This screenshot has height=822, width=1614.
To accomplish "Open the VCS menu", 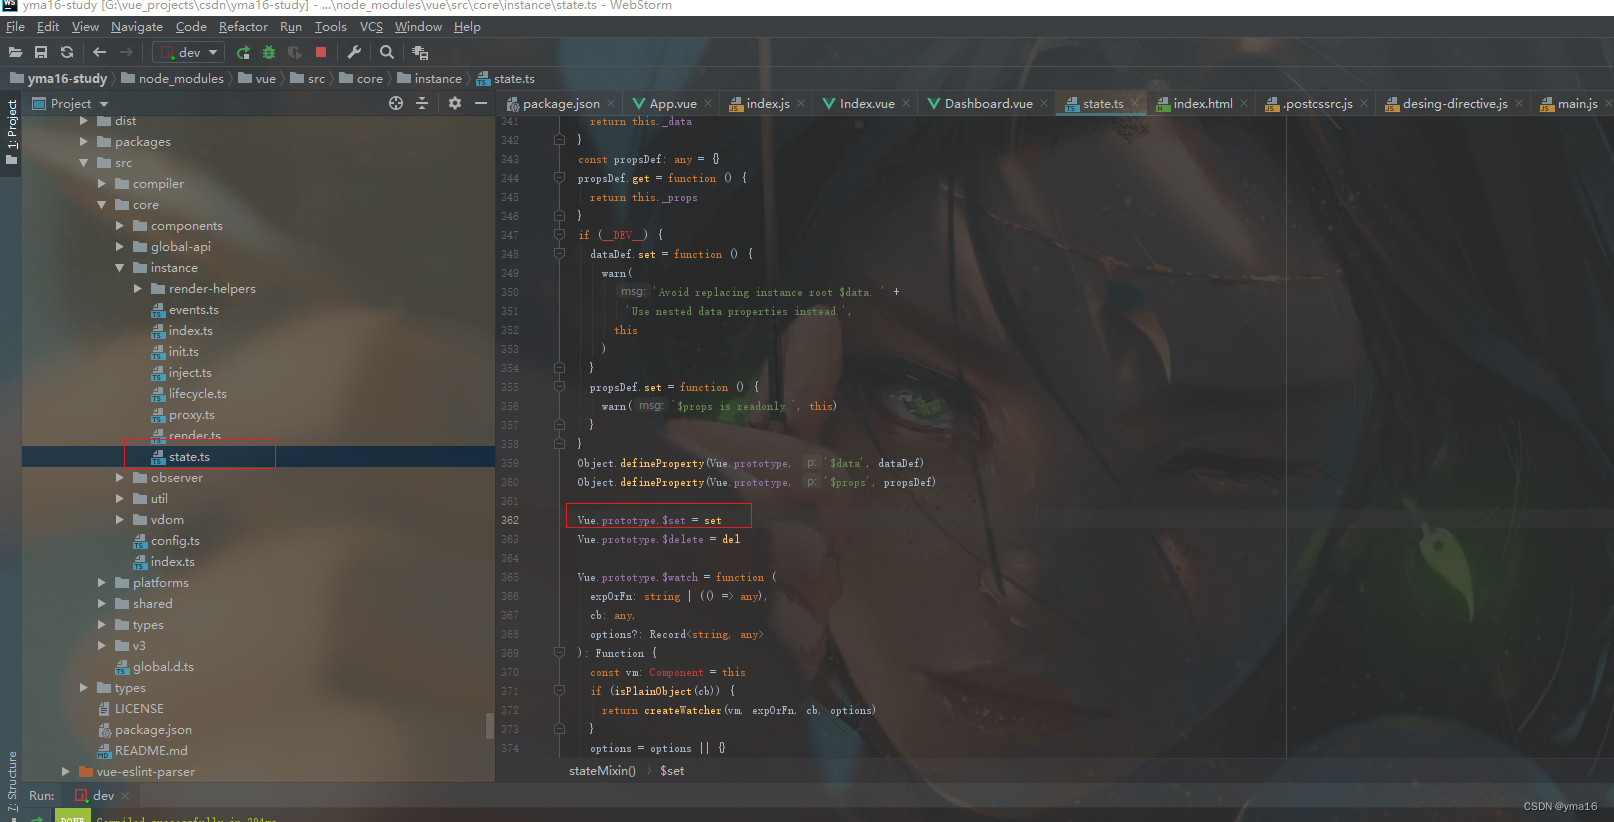I will coord(371,27).
